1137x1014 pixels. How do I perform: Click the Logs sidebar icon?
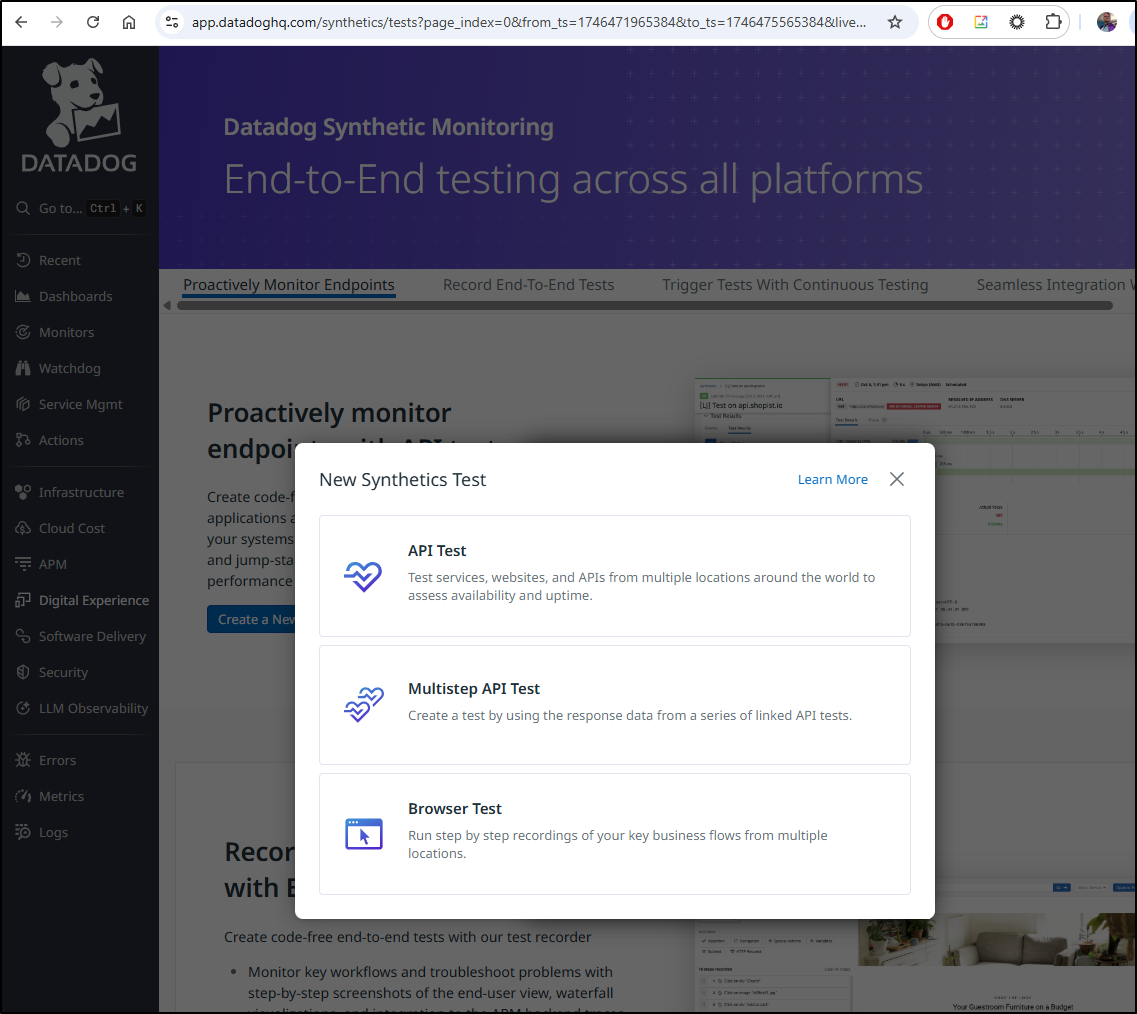click(x=23, y=832)
